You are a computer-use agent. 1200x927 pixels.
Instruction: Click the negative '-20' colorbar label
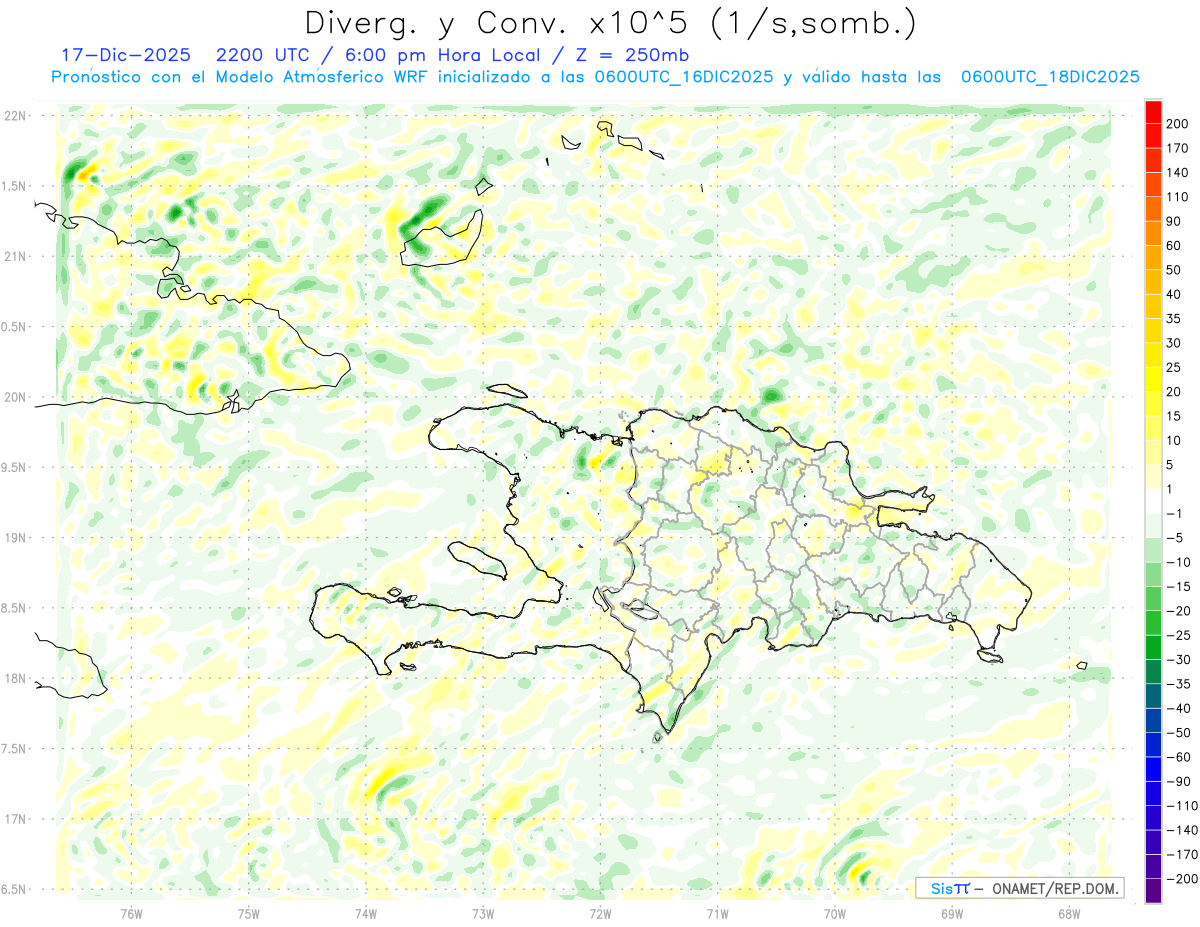pos(1178,611)
